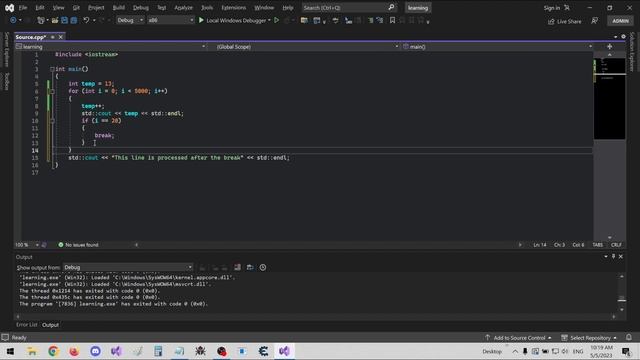Viewport: 640px width, 360px height.
Task: Click the Output panel vertical scrollbar
Action: pyautogui.click(x=622, y=293)
